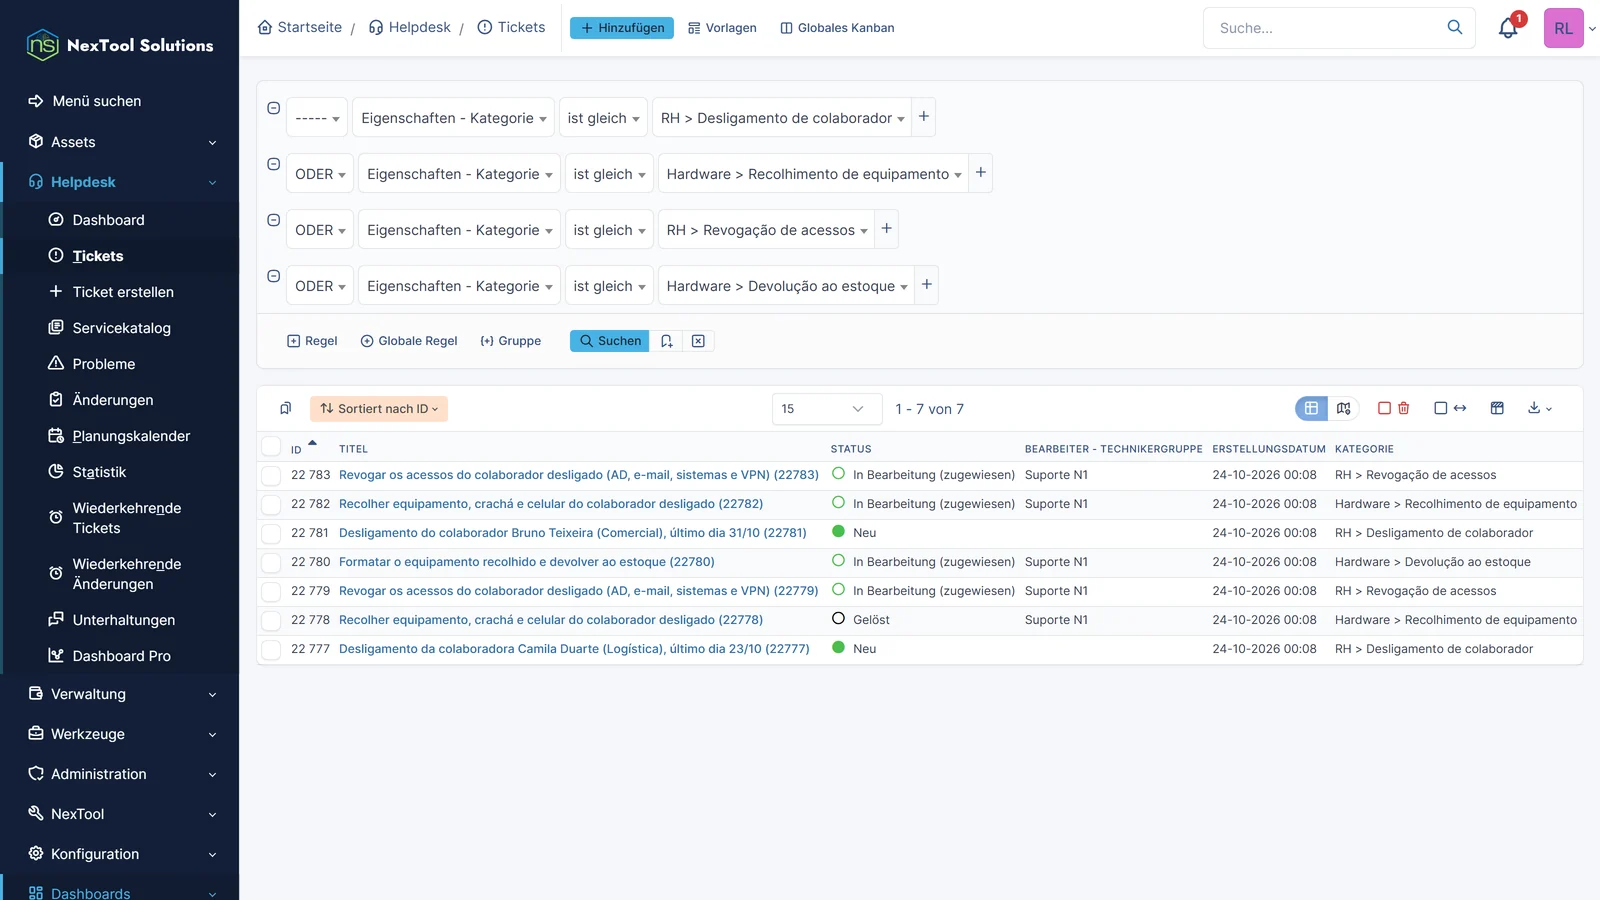1600x900 pixels.
Task: Remove the first criteria row minus icon
Action: pos(273,108)
